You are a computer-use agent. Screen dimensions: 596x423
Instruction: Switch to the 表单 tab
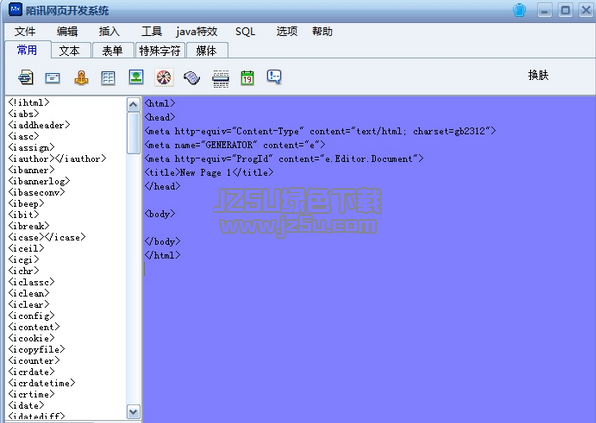[x=113, y=51]
